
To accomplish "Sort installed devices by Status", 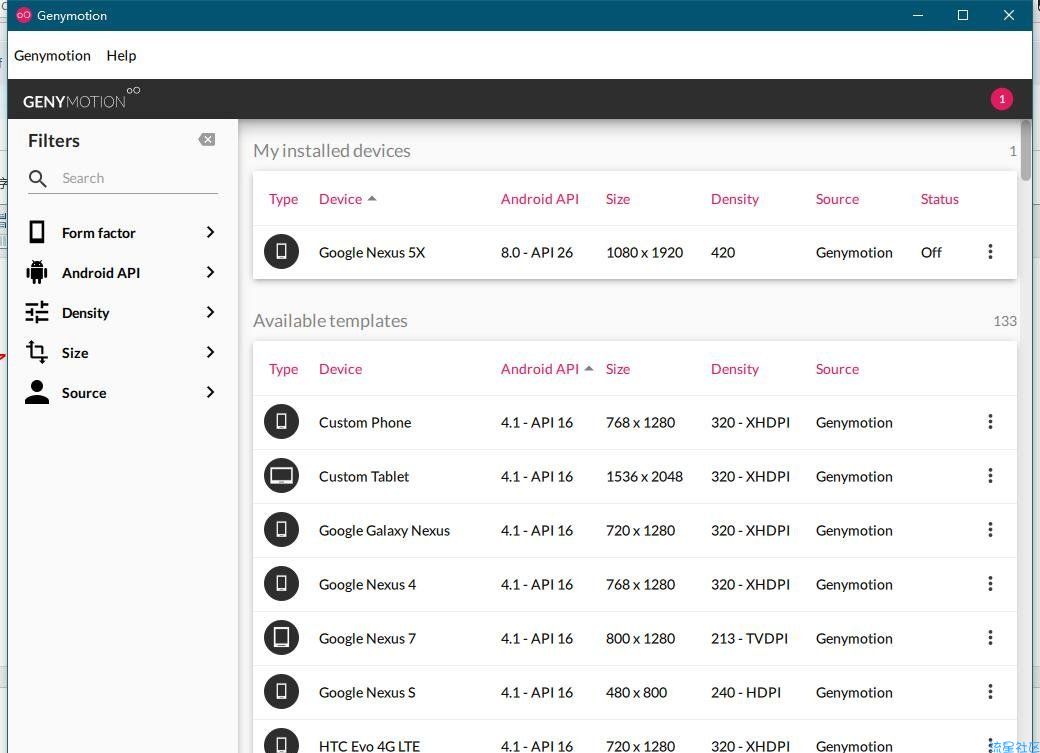I will click(939, 199).
